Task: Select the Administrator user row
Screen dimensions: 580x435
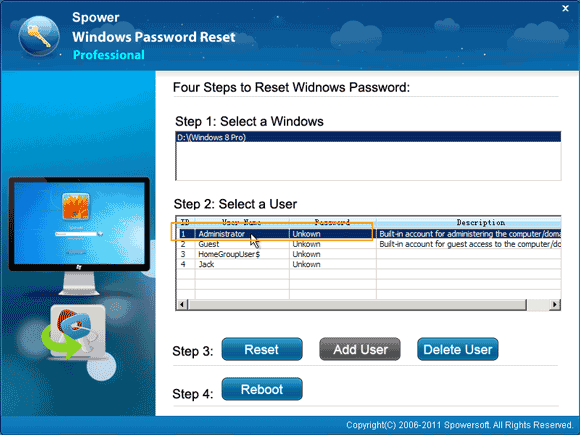Action: point(369,234)
